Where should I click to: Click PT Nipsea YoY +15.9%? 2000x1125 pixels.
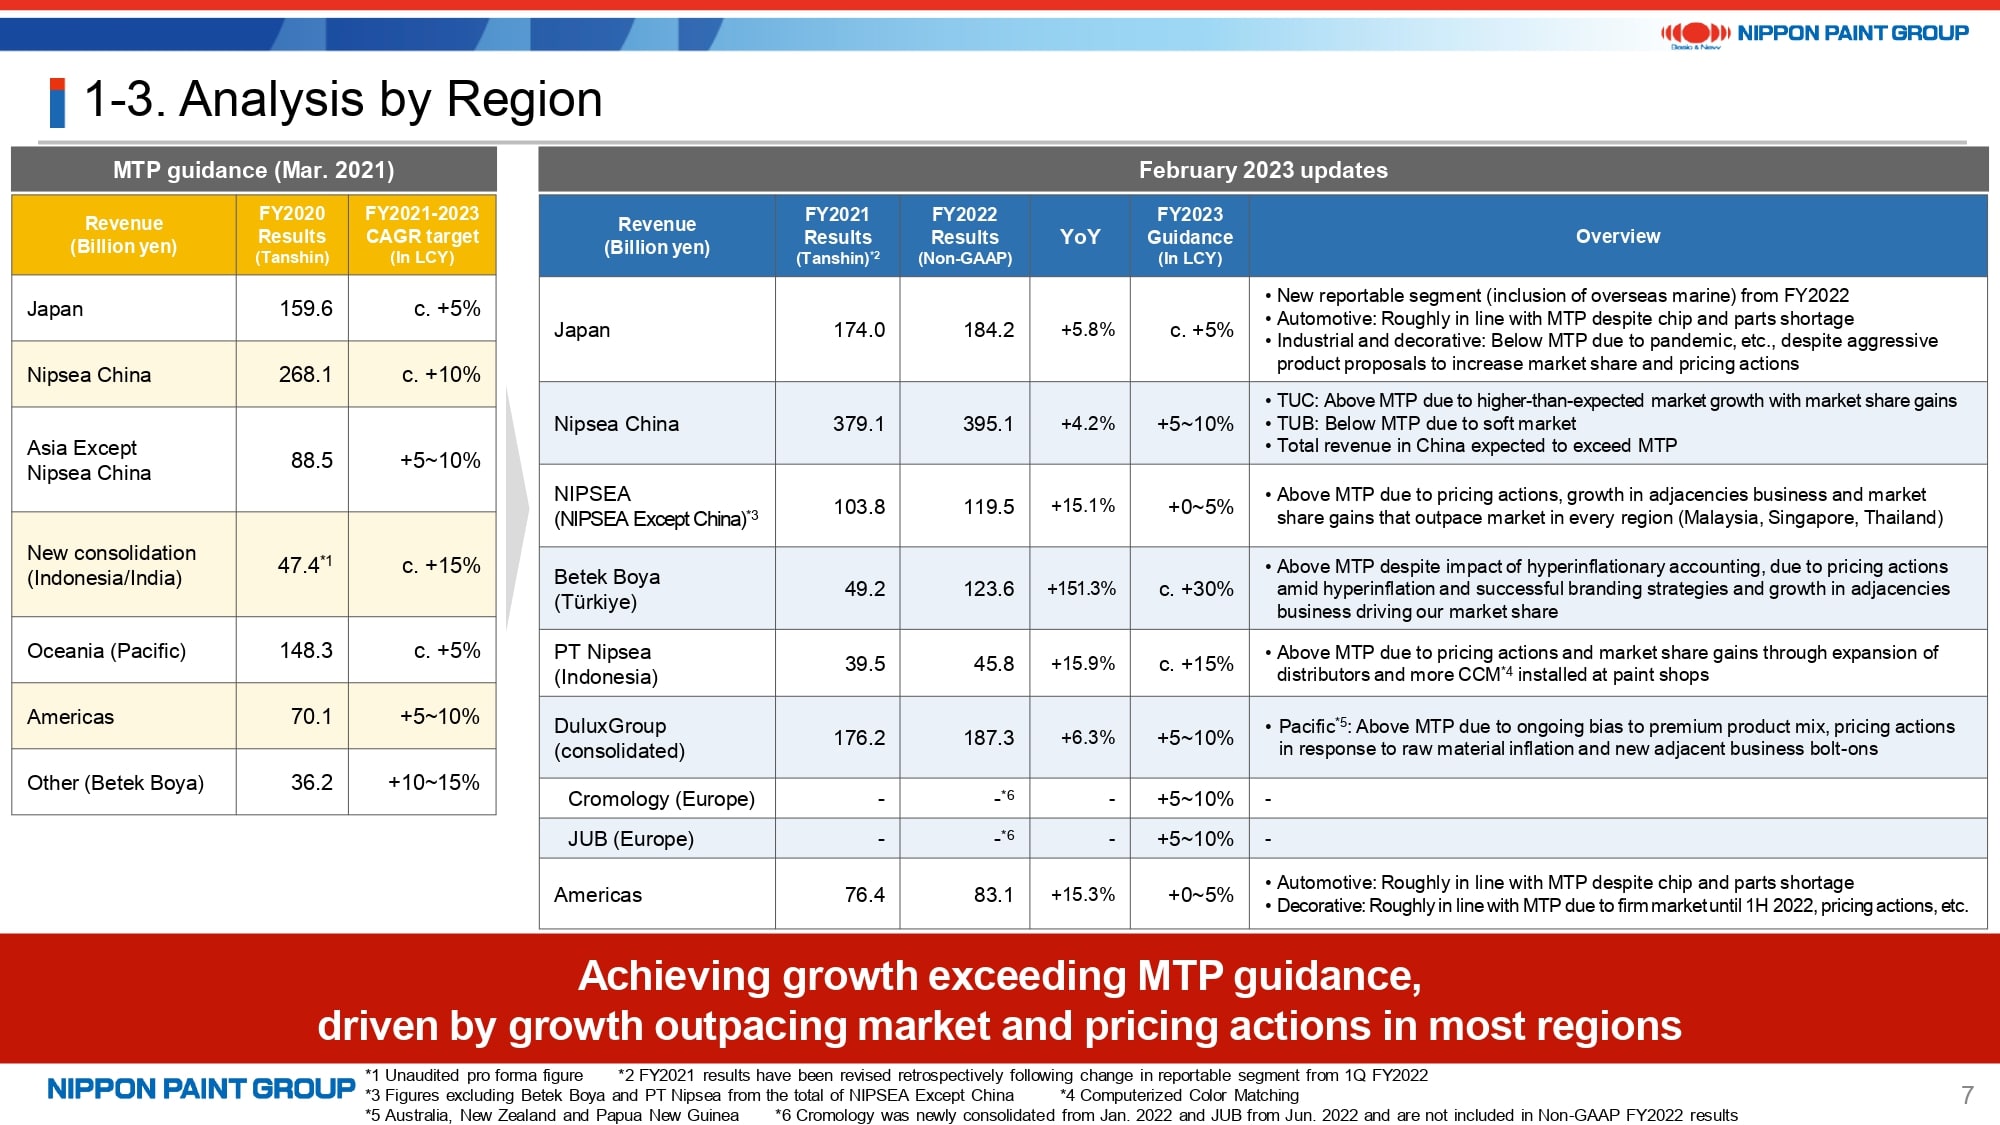coord(1083,663)
